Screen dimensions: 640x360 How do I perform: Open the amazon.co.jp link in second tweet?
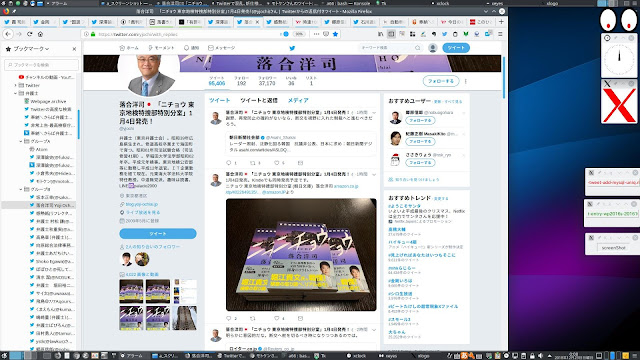[x=346, y=186]
